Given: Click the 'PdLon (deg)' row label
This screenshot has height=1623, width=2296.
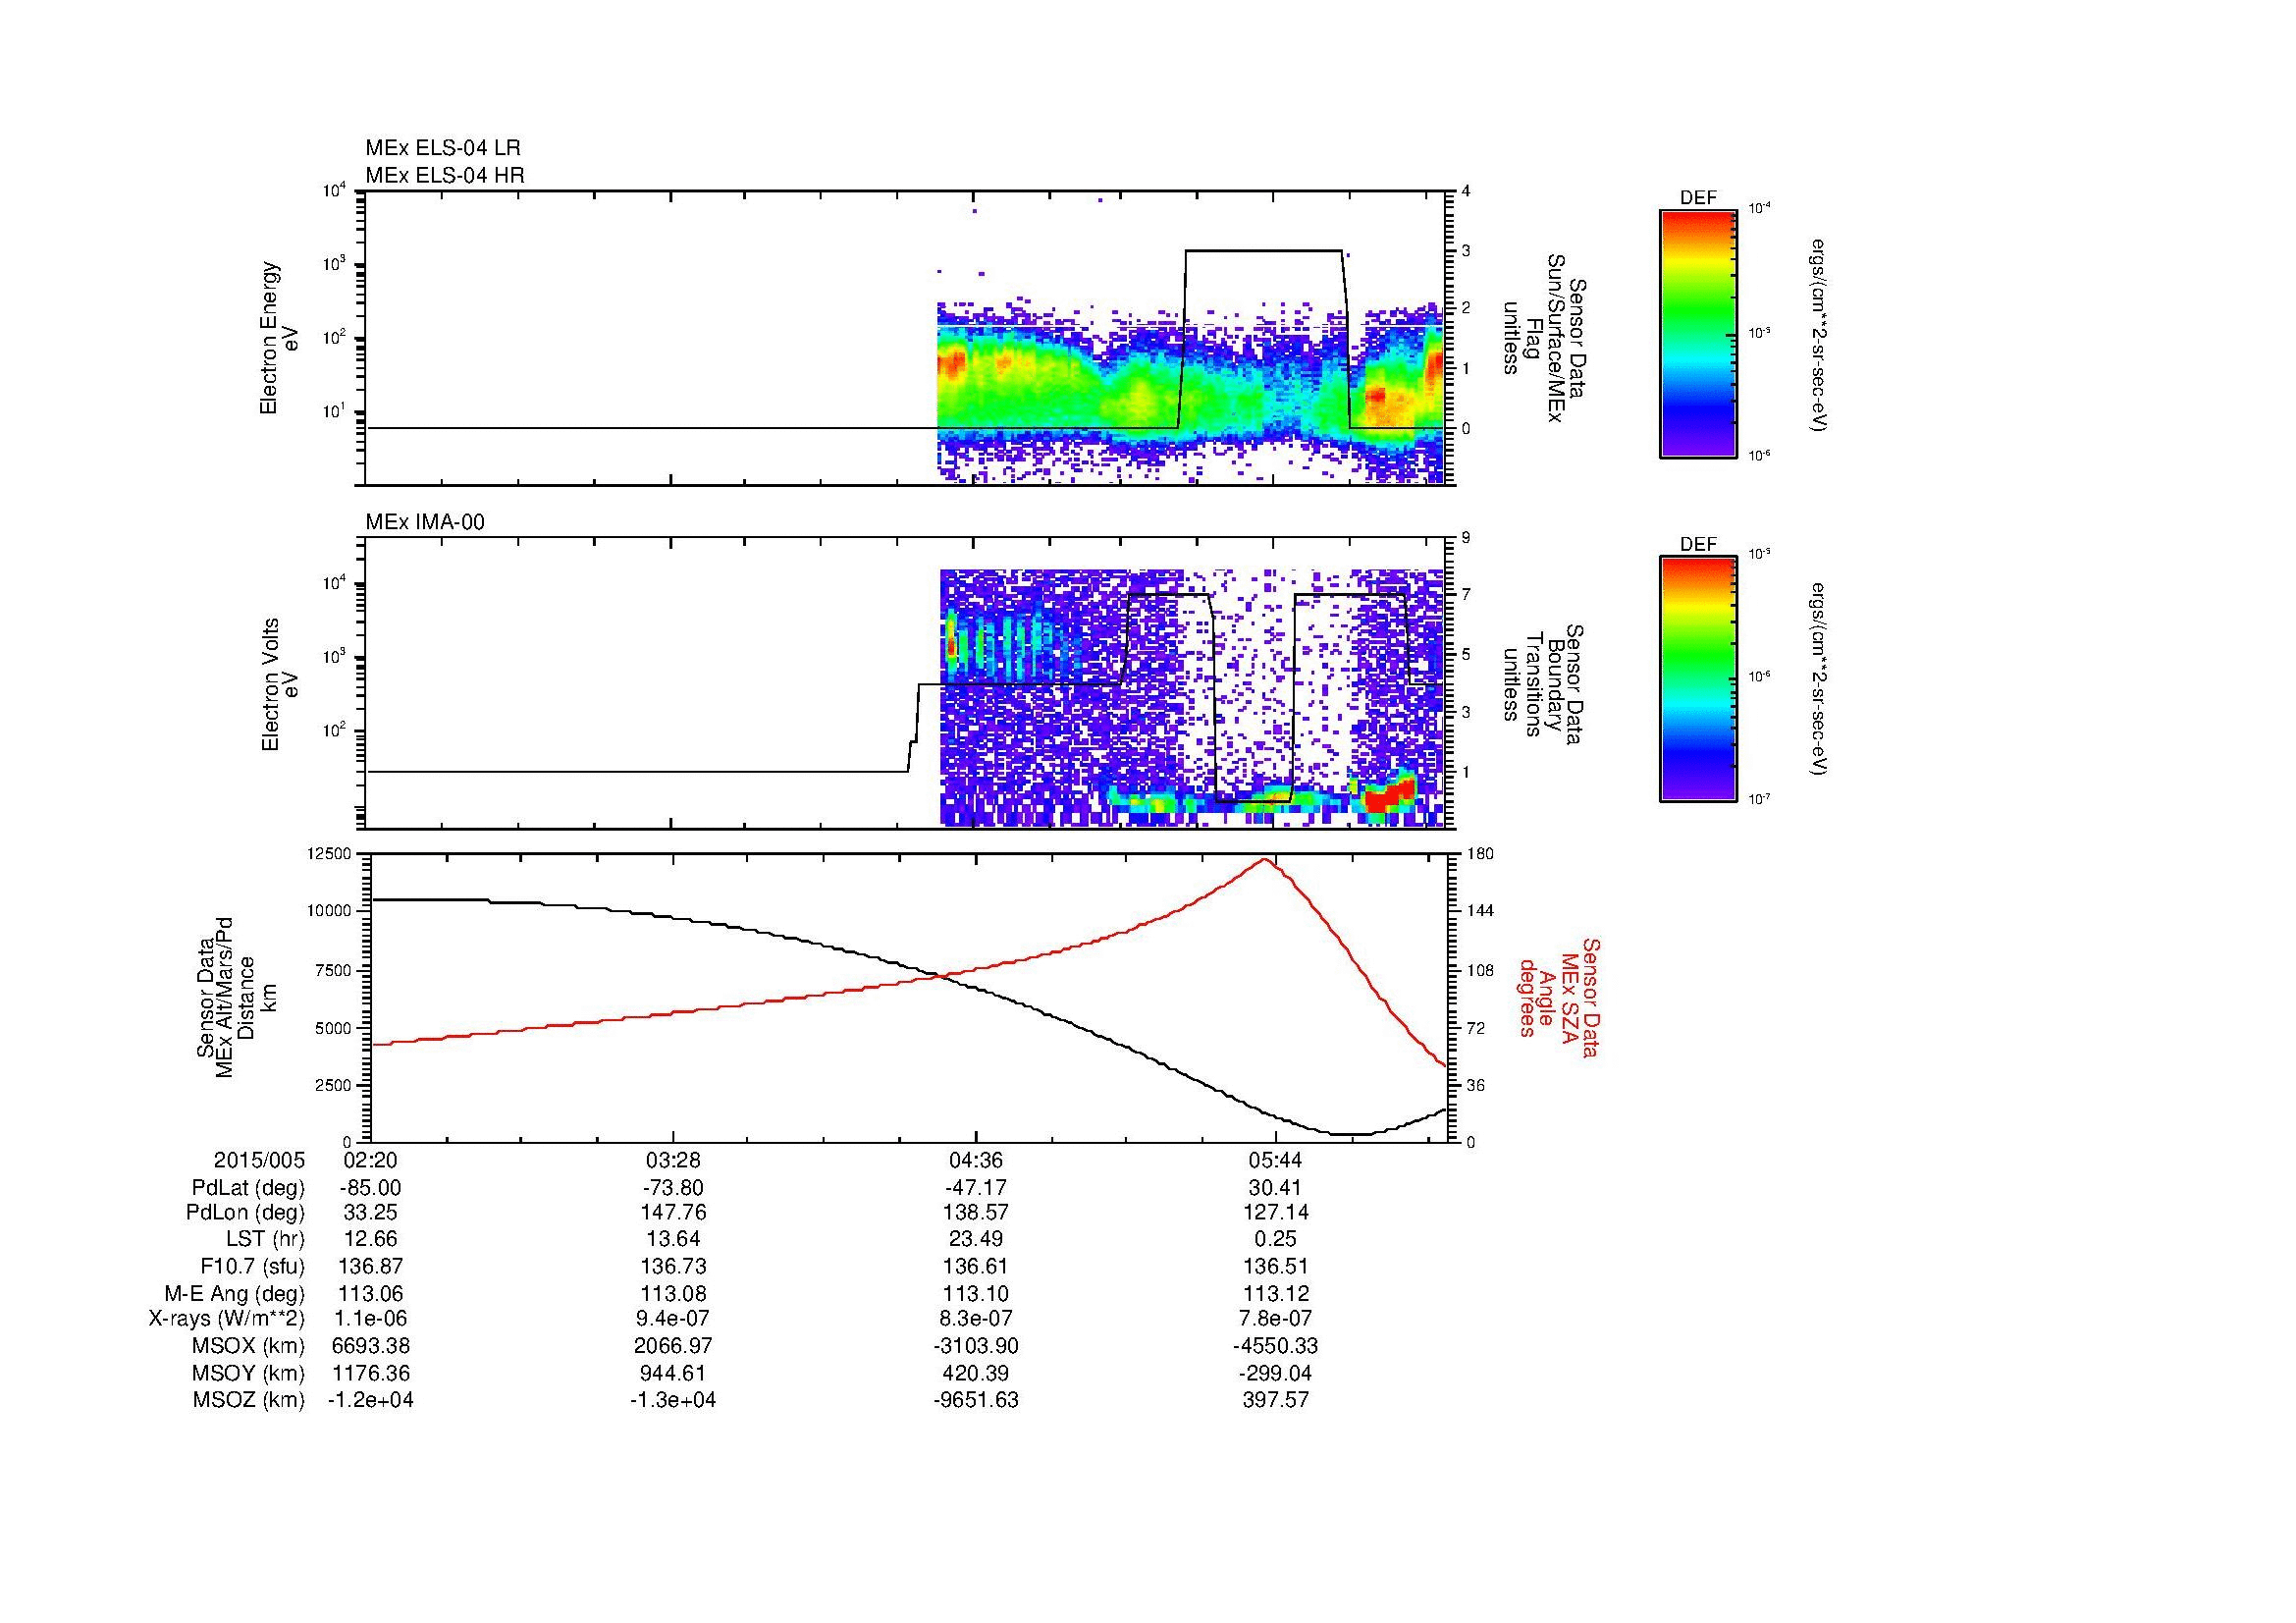Looking at the screenshot, I should (245, 1213).
